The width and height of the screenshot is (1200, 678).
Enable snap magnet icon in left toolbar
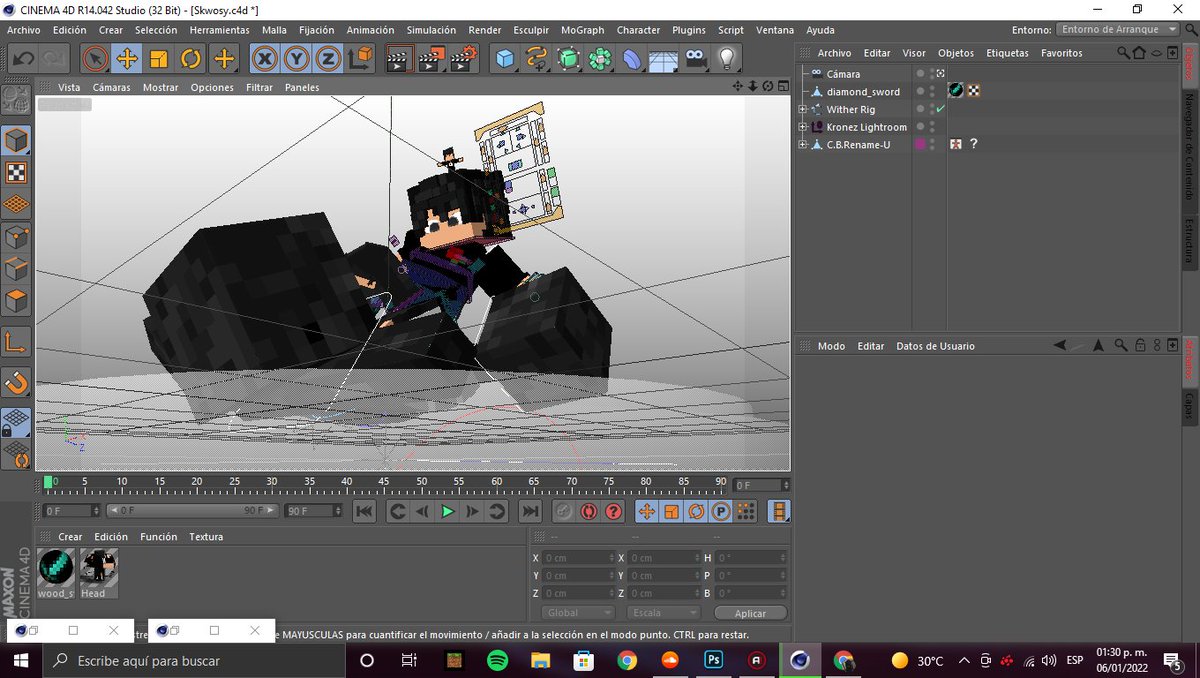tap(16, 381)
